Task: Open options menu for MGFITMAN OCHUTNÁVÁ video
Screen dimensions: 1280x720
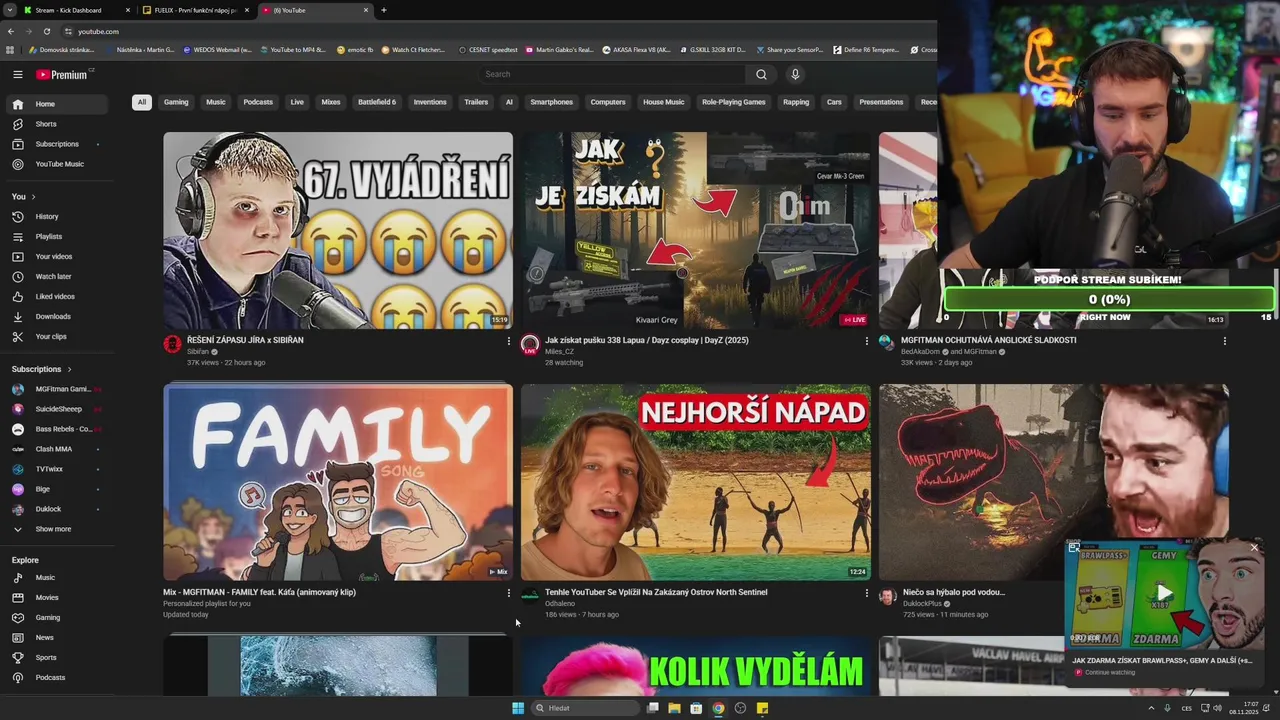Action: coord(1224,341)
